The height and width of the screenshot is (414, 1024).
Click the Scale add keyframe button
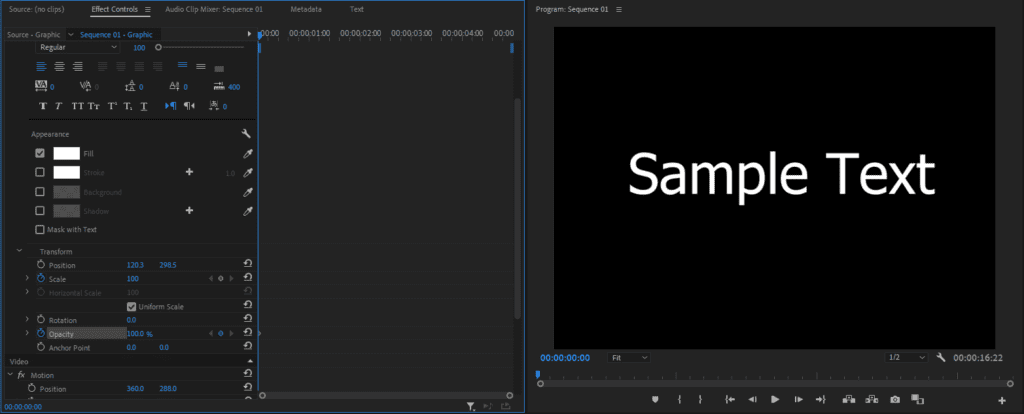[x=220, y=279]
